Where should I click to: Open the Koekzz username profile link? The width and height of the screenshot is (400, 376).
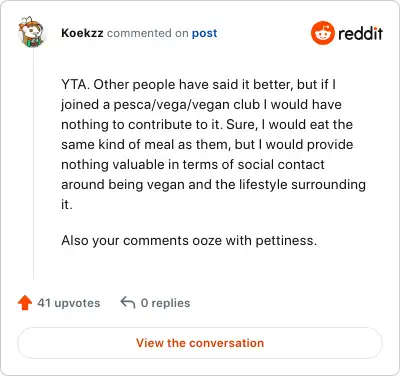click(82, 33)
